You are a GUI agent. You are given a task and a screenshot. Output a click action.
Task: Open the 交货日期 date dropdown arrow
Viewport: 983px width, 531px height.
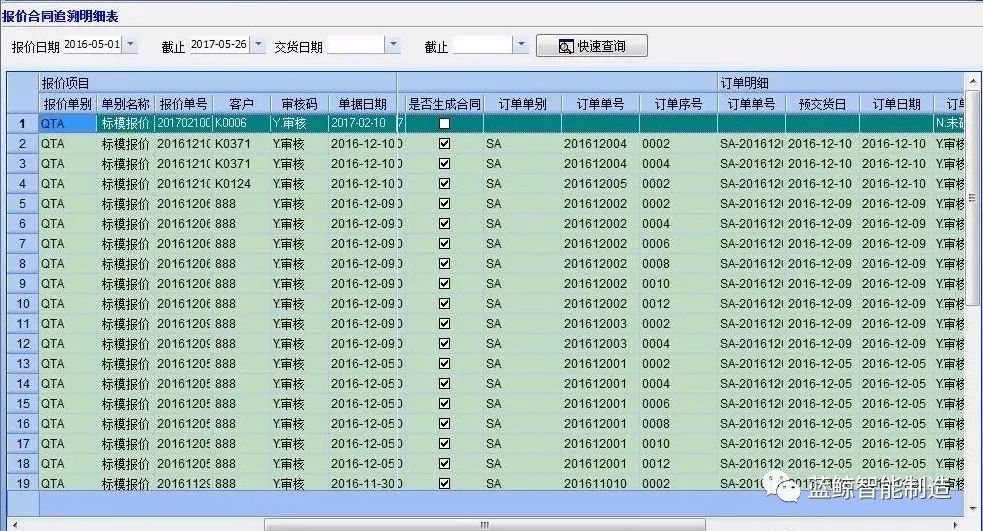click(x=393, y=45)
